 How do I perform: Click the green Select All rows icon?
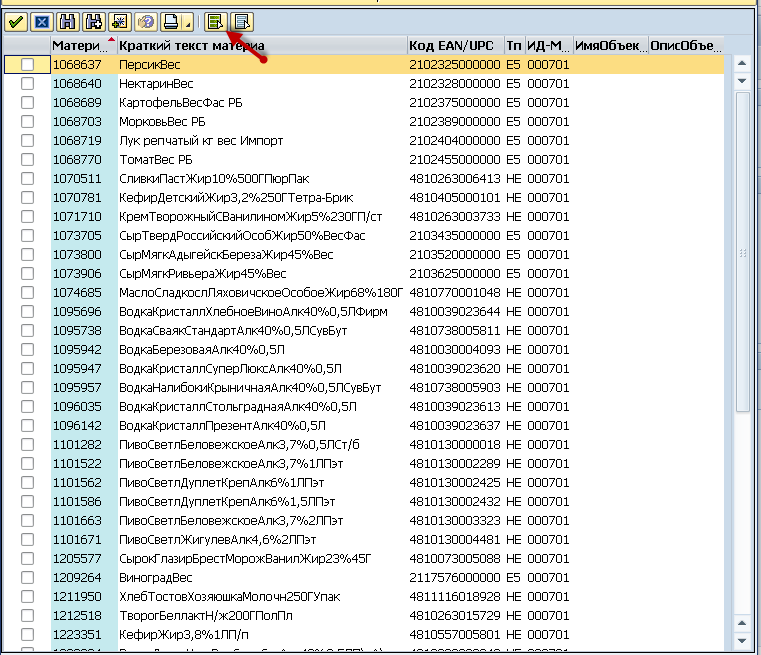click(x=215, y=22)
